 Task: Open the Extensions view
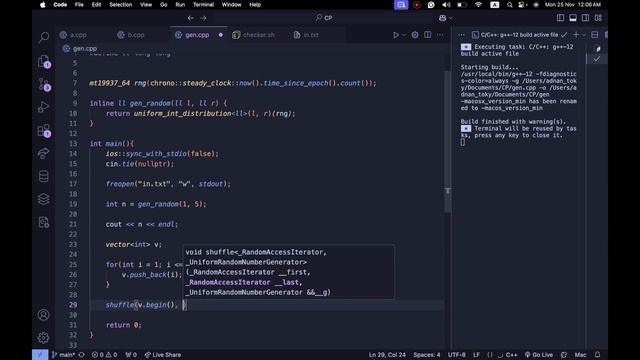[44, 131]
